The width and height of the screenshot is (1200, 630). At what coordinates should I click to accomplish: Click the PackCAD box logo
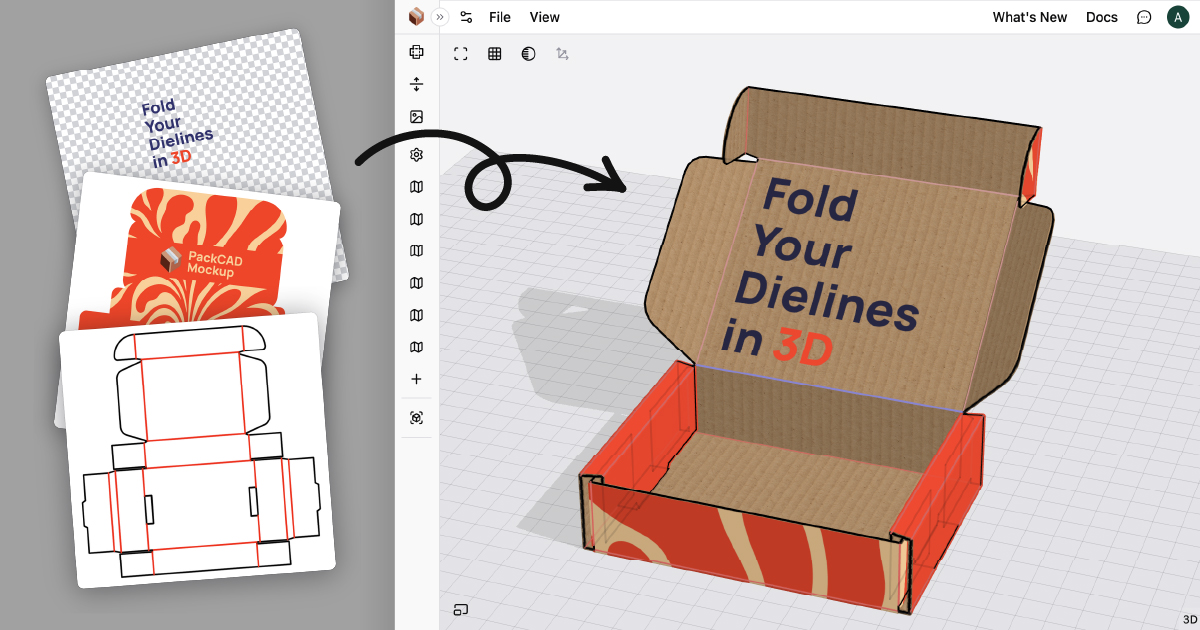coord(416,17)
